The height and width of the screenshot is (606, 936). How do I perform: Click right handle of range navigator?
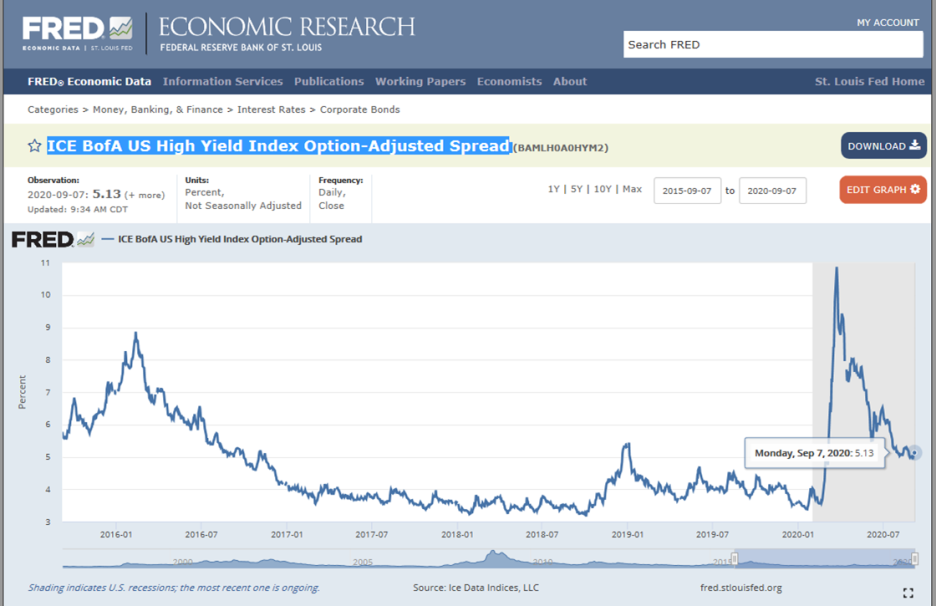tap(915, 559)
